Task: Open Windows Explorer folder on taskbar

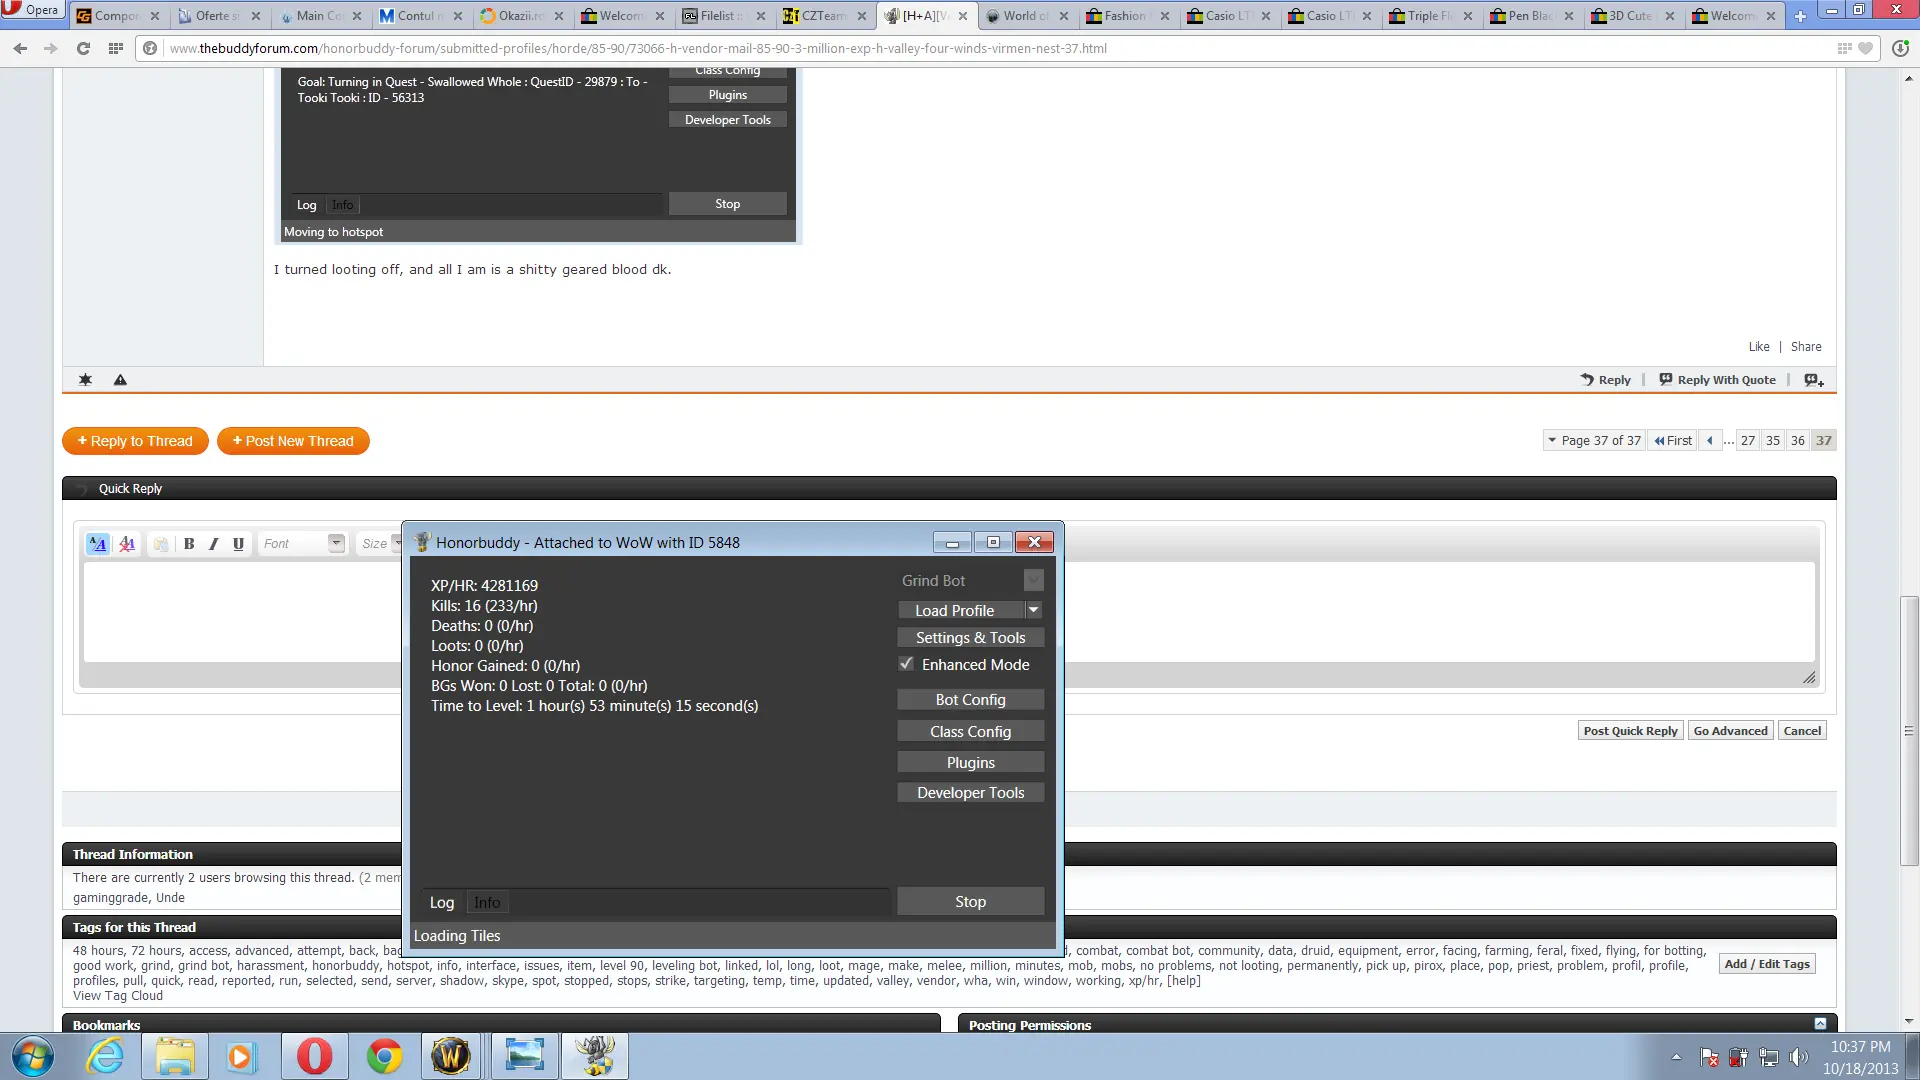Action: [x=175, y=1056]
